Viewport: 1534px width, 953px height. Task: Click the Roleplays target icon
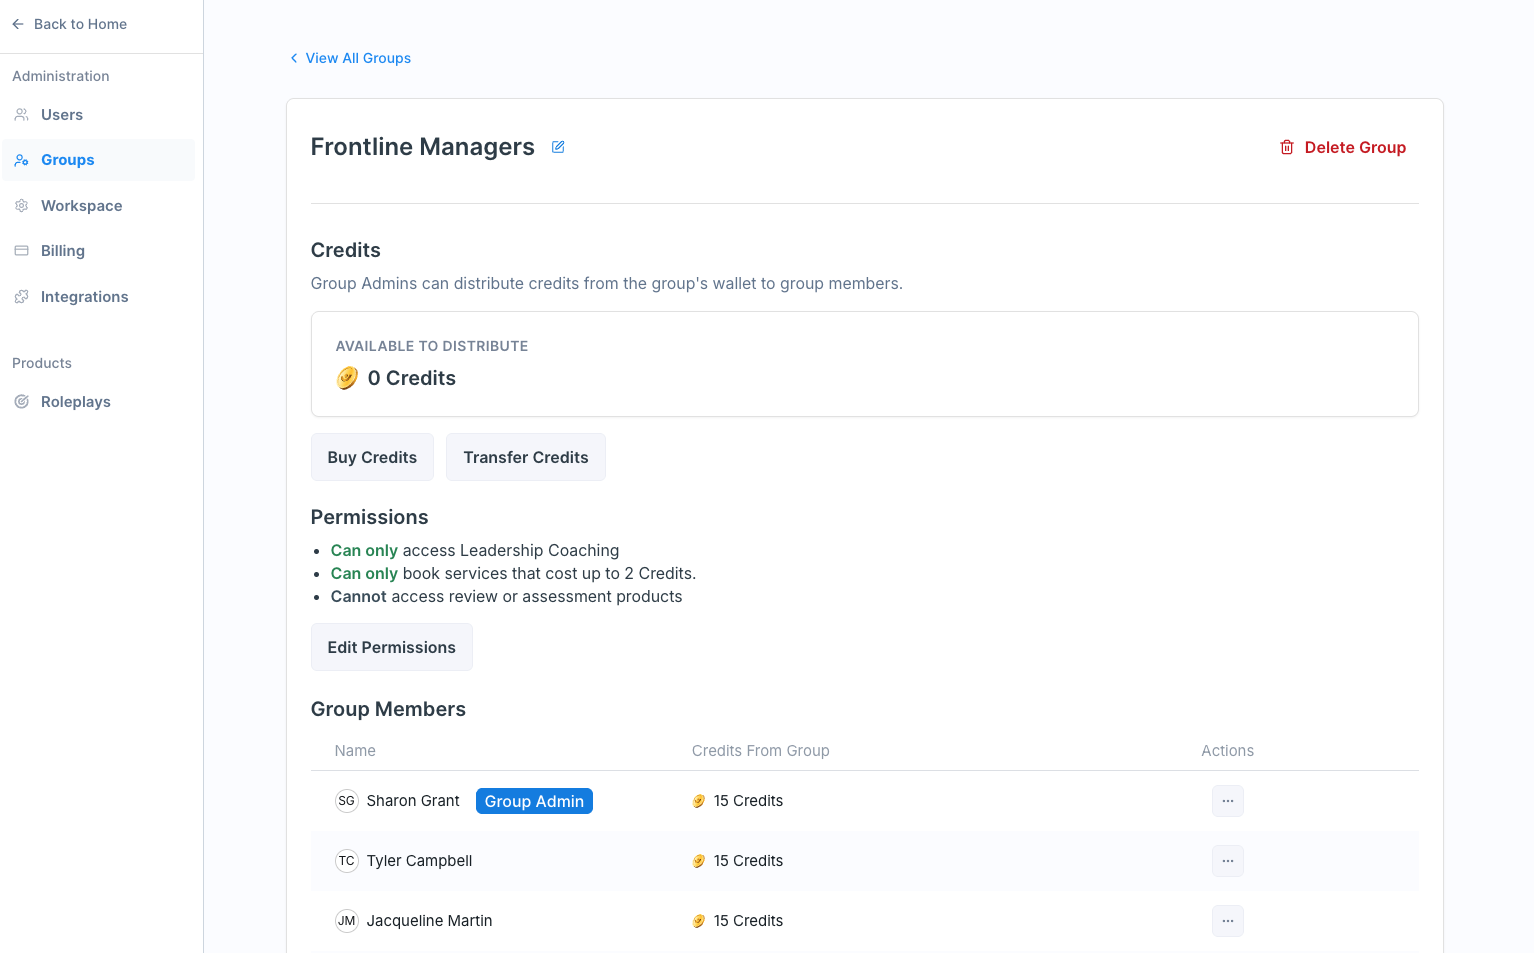point(21,402)
